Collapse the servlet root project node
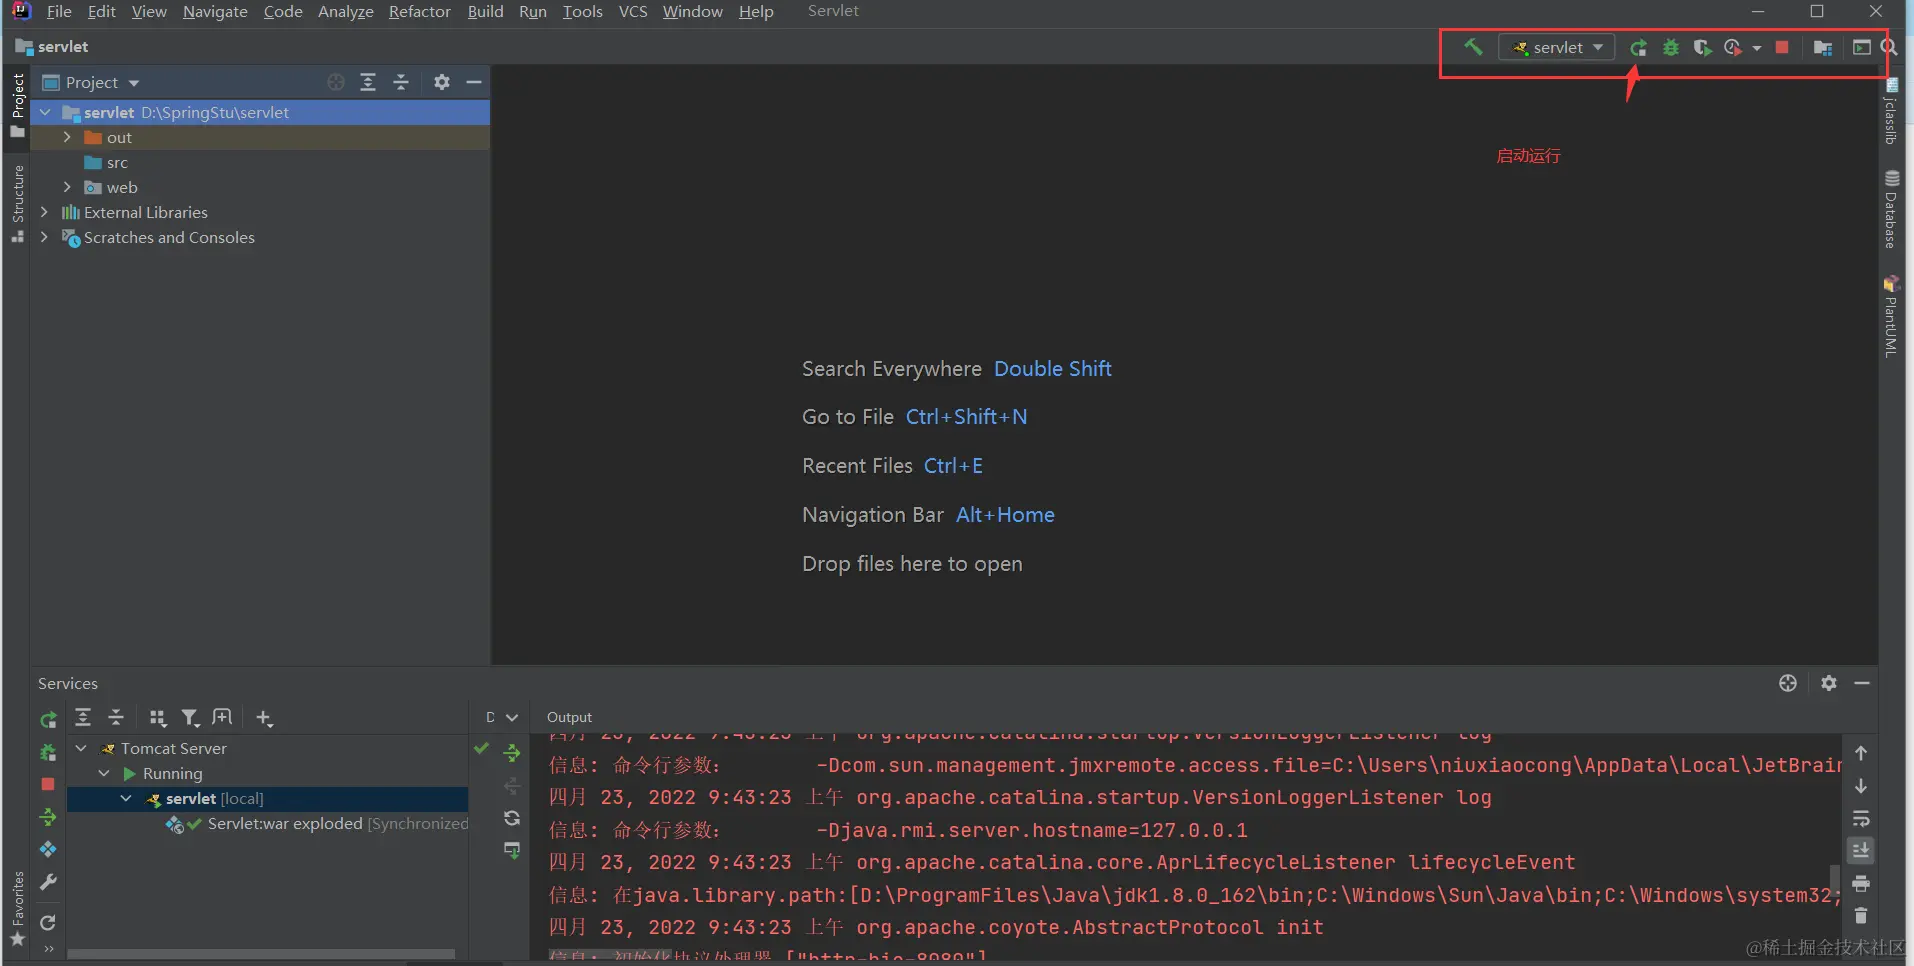 click(45, 112)
